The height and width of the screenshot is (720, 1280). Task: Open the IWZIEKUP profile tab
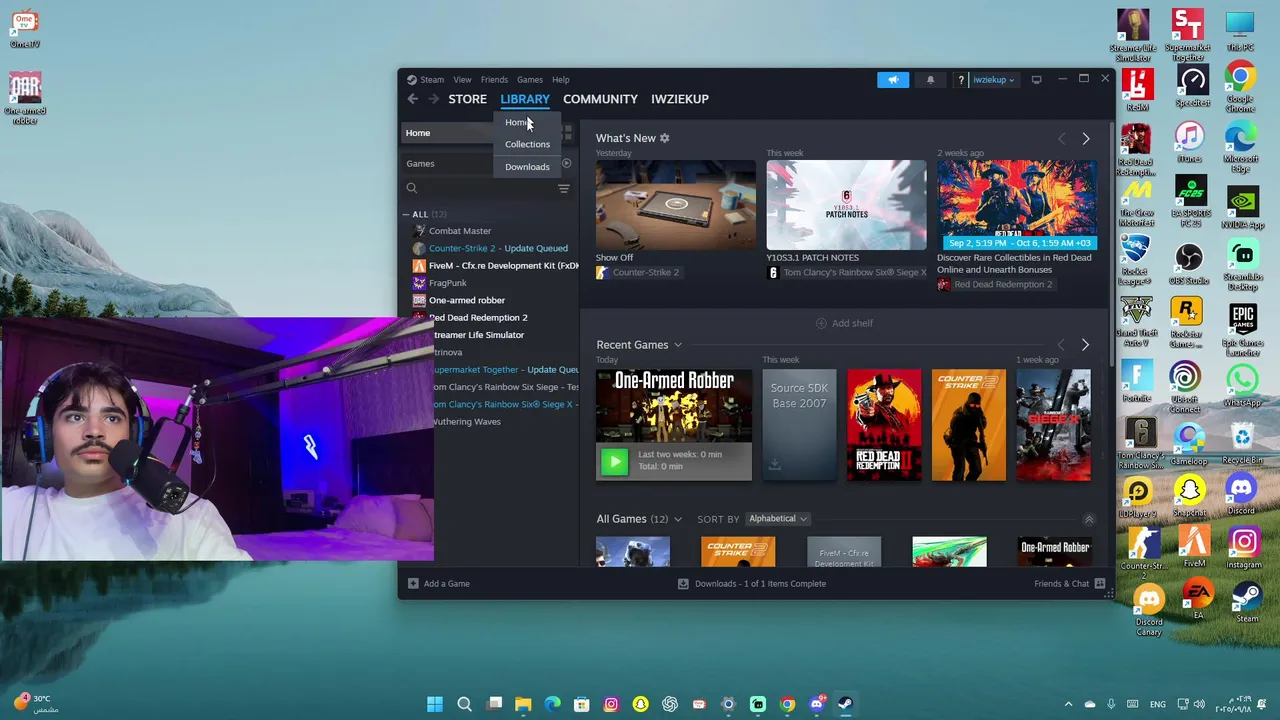[x=680, y=99]
